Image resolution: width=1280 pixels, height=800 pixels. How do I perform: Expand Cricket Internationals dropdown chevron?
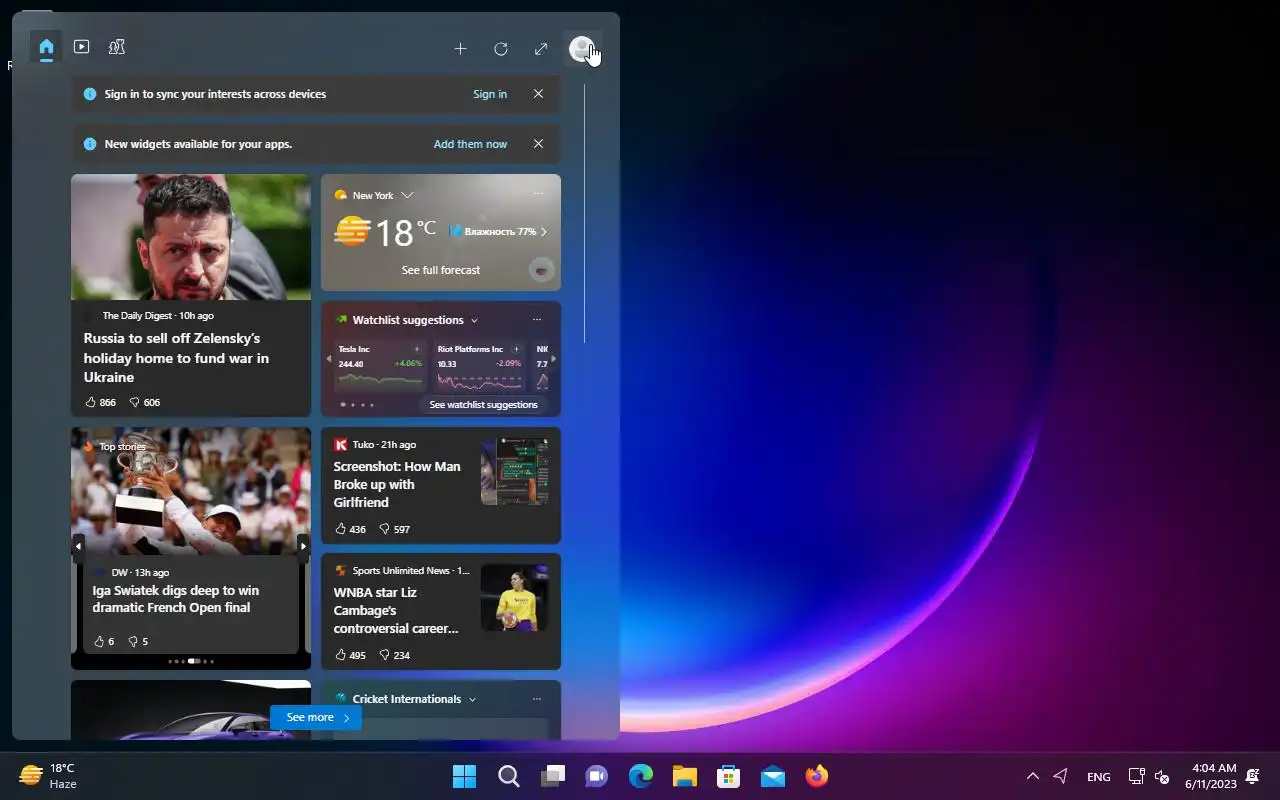pos(472,699)
